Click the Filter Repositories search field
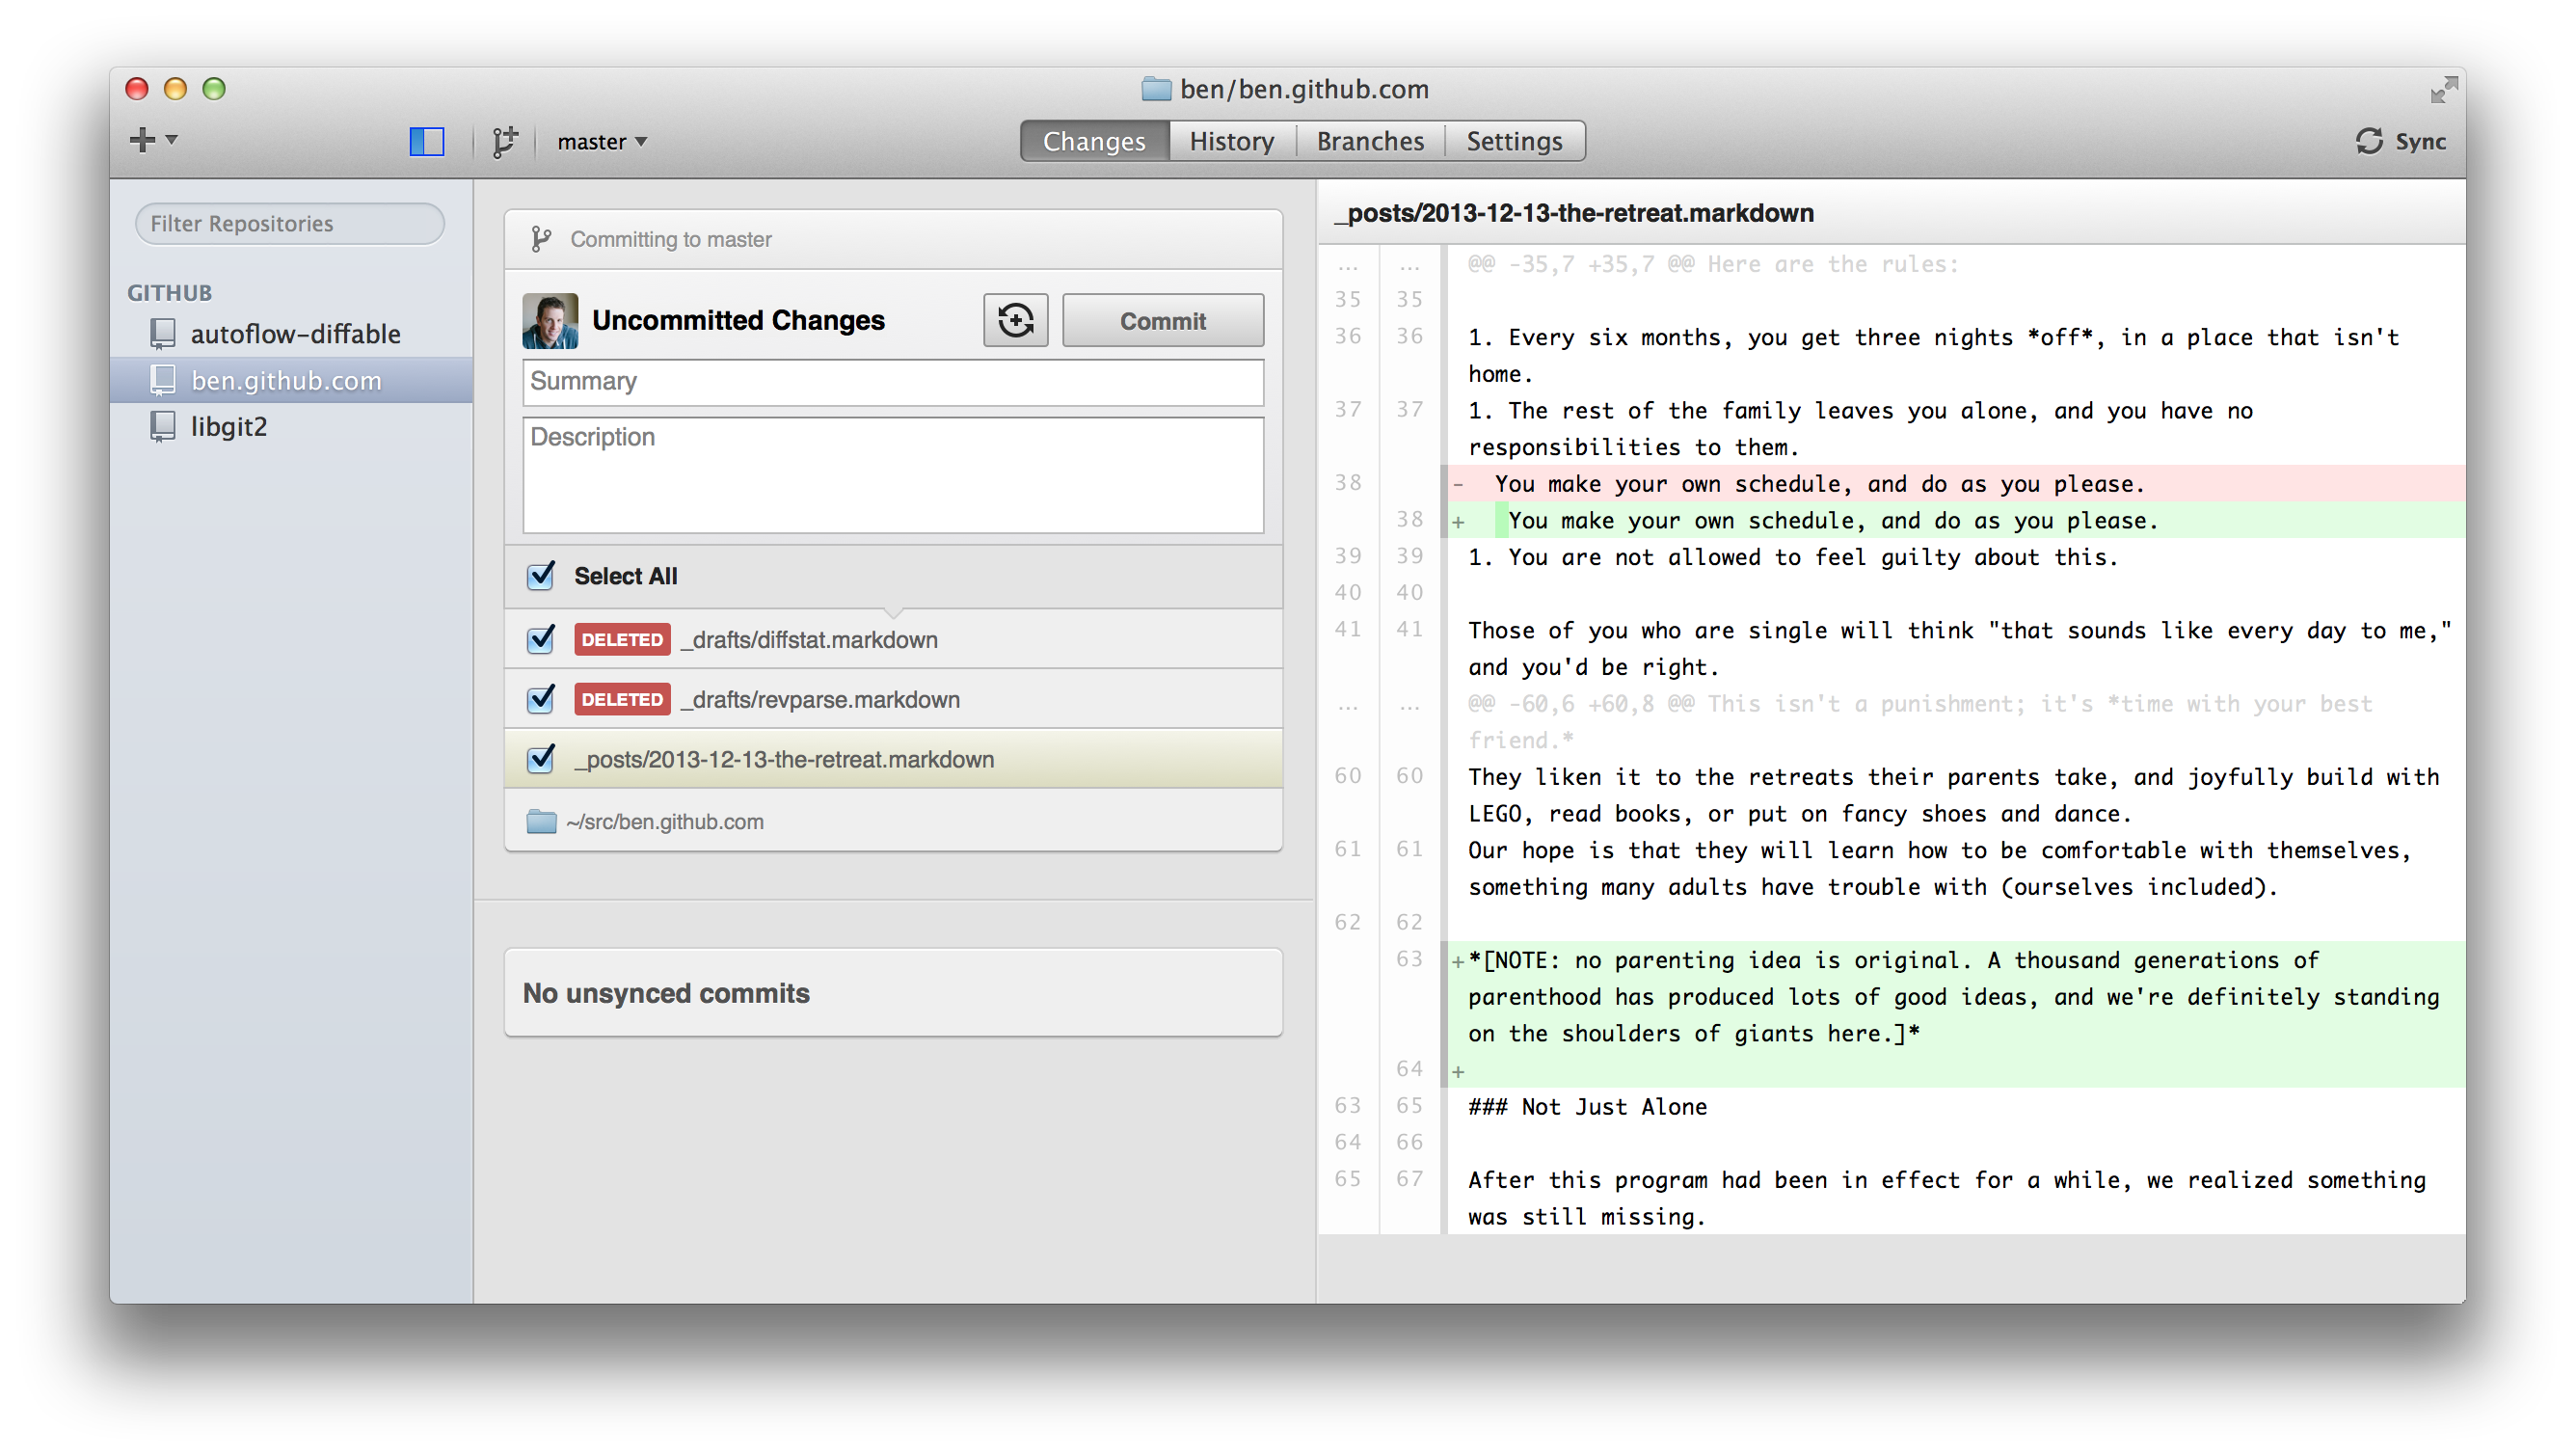 tap(290, 224)
